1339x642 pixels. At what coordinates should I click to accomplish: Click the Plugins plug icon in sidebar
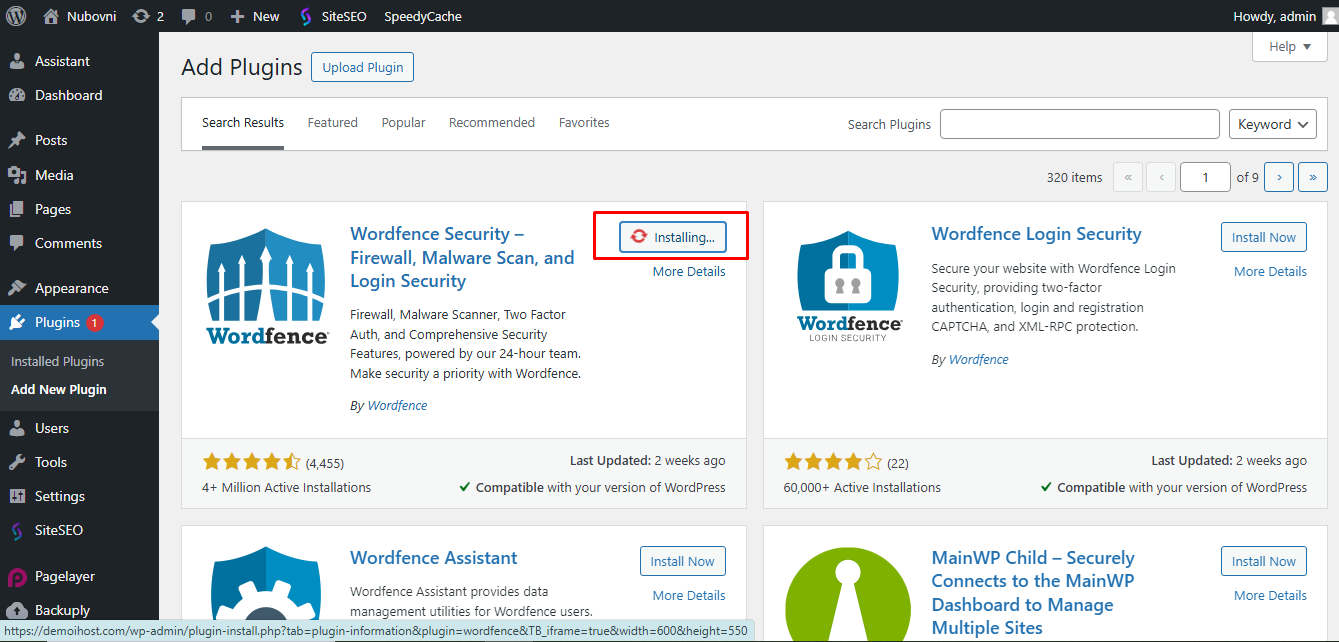coord(17,322)
